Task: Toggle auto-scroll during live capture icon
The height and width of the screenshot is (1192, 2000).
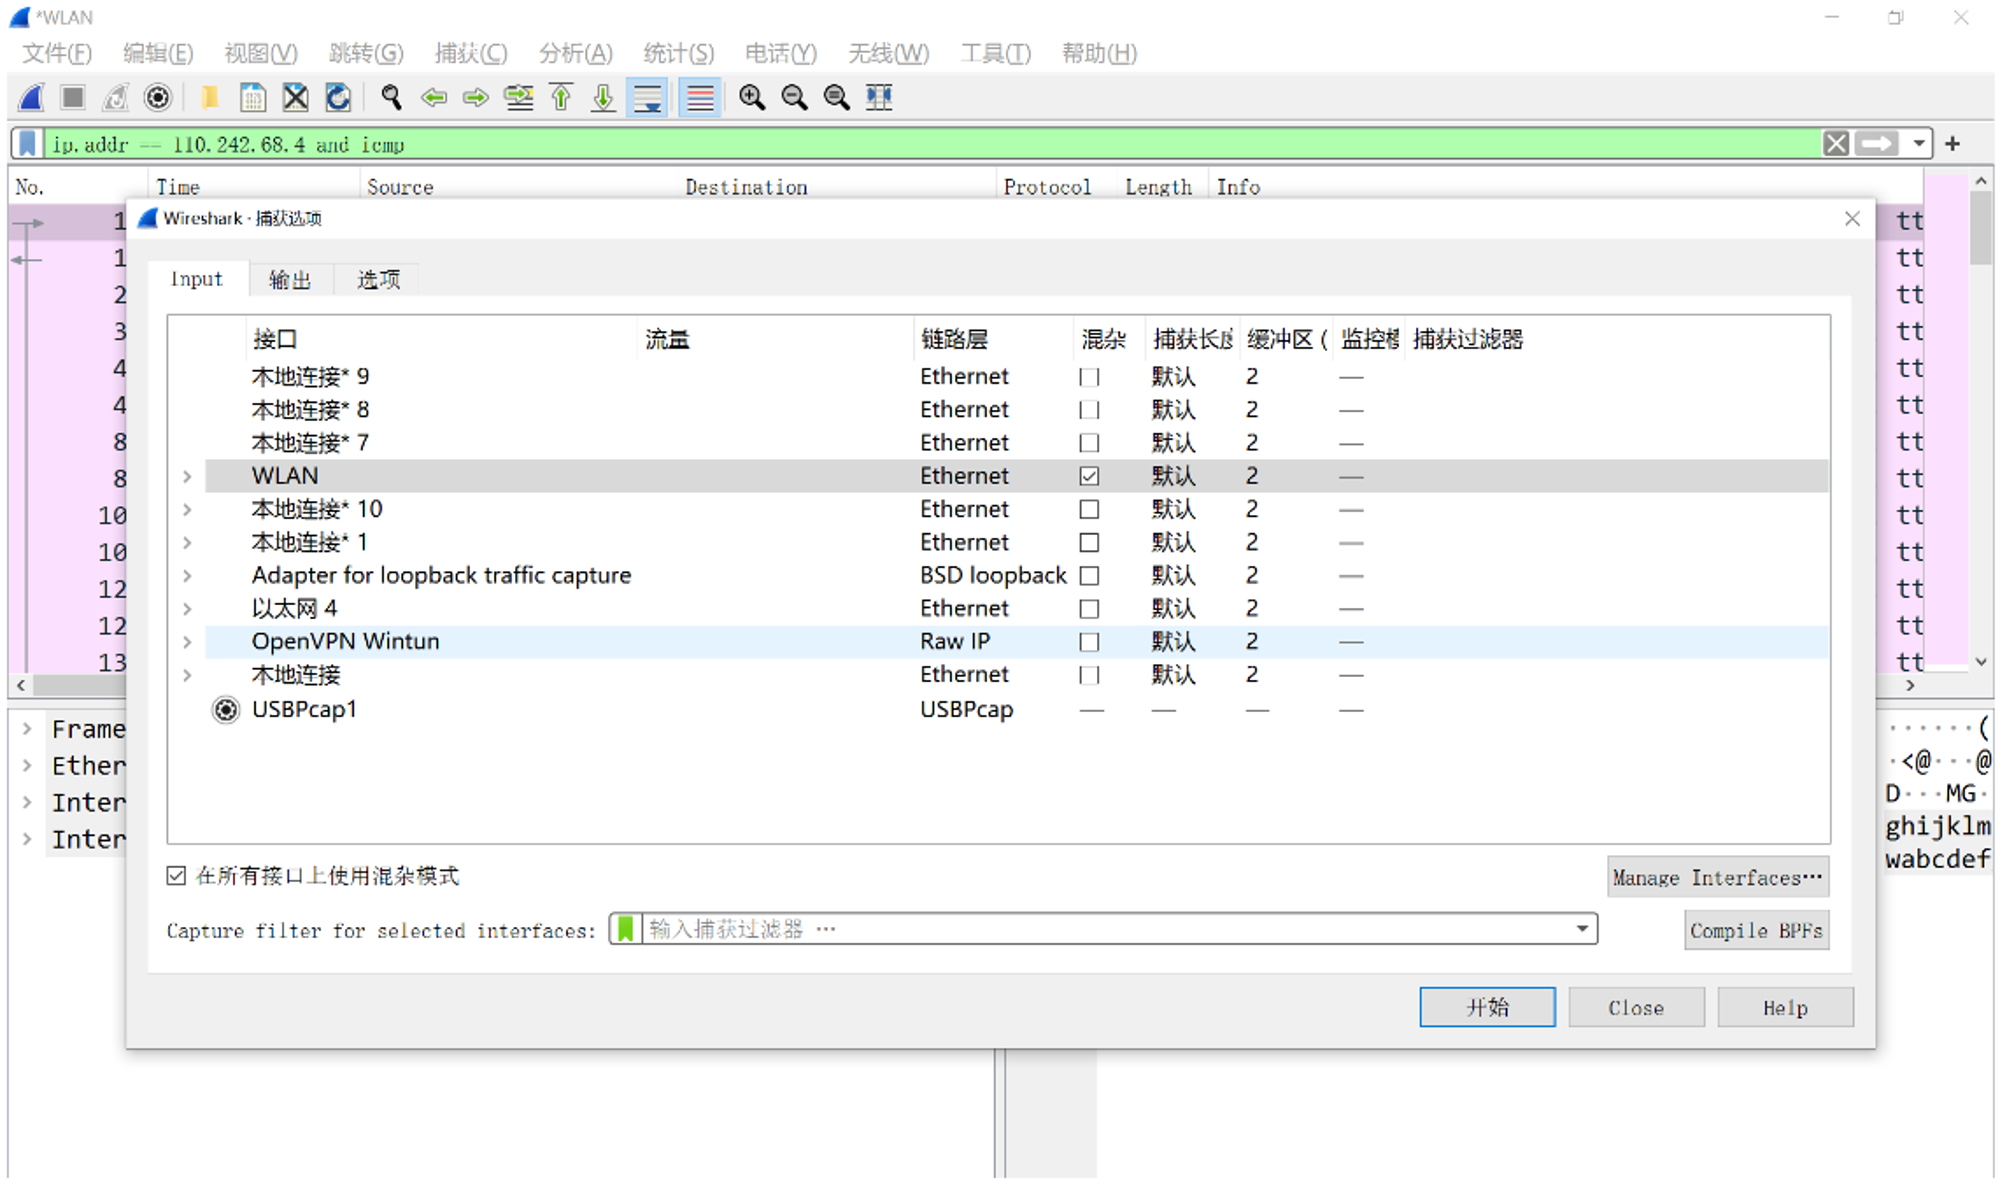Action: click(x=647, y=97)
